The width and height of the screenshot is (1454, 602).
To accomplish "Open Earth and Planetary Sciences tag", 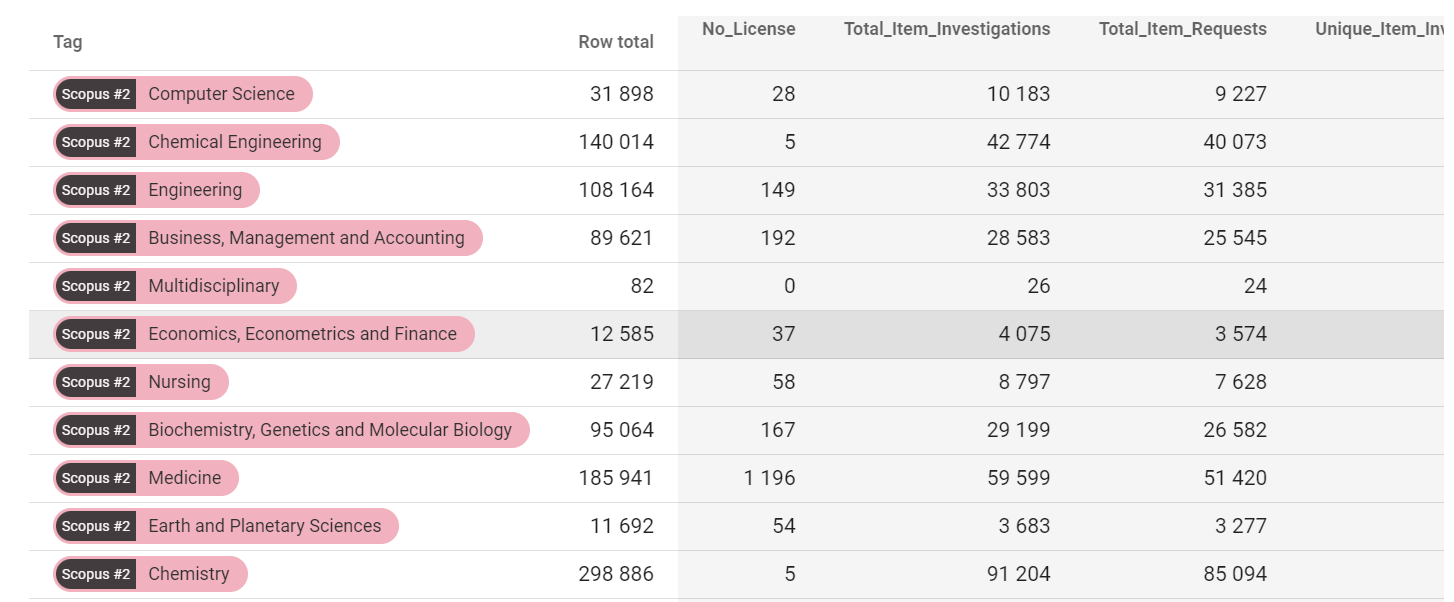I will (226, 526).
